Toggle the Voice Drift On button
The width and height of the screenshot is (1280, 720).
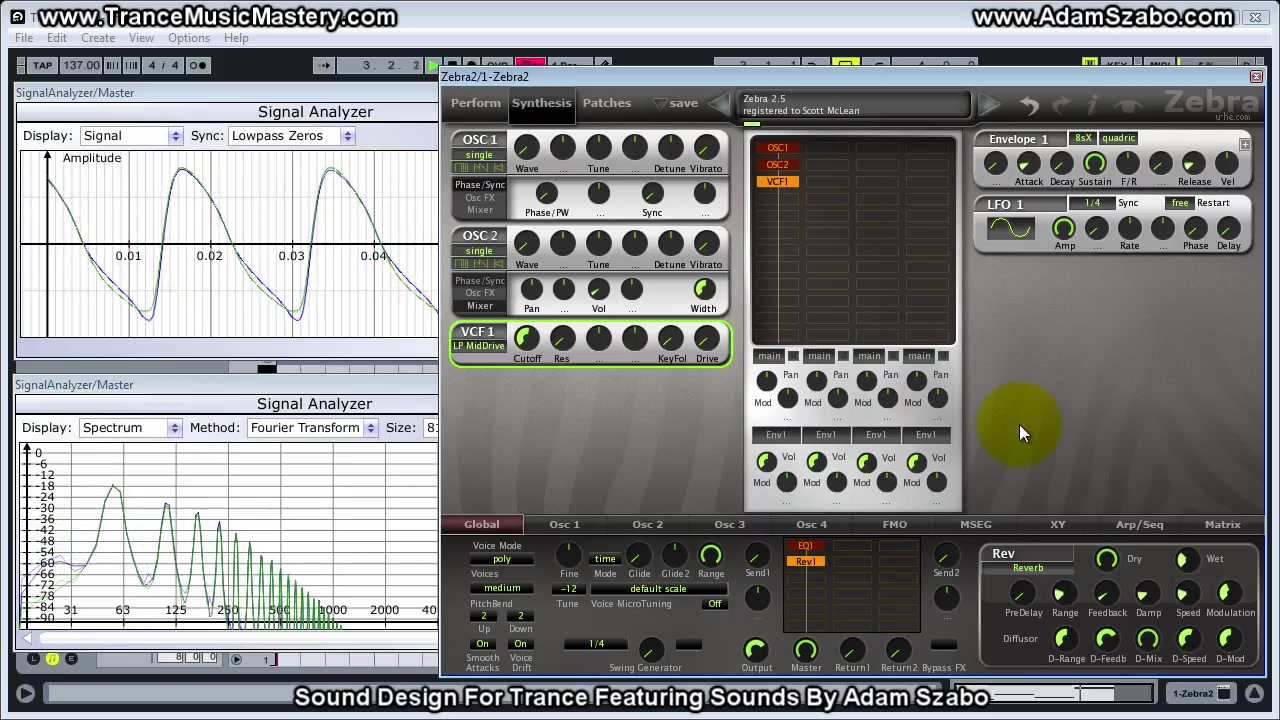tap(520, 644)
